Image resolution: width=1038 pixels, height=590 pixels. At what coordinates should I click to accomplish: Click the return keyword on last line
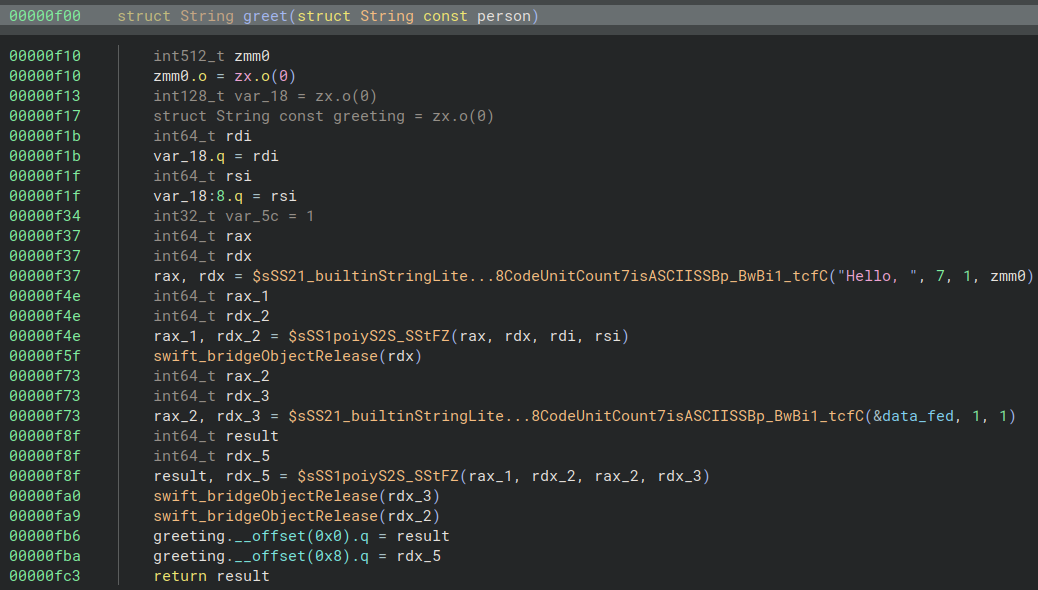180,576
